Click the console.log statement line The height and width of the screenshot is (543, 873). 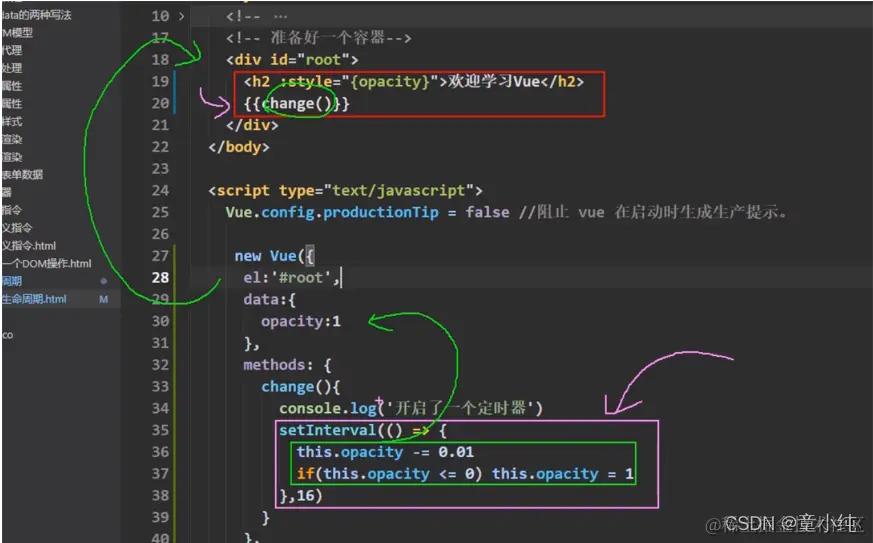pyautogui.click(x=411, y=408)
